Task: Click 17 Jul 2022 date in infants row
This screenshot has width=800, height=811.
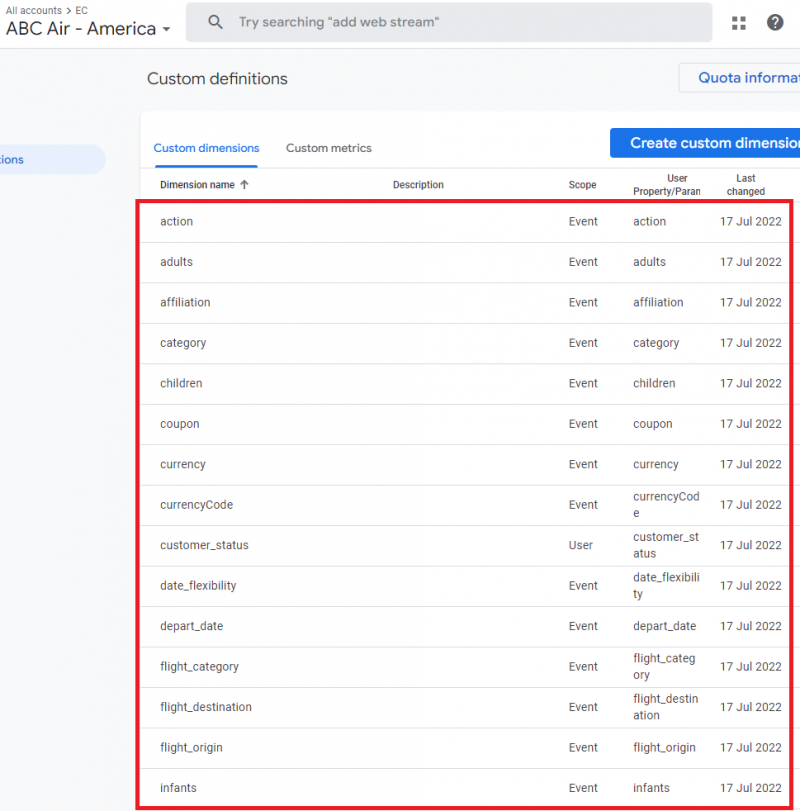Action: point(750,788)
